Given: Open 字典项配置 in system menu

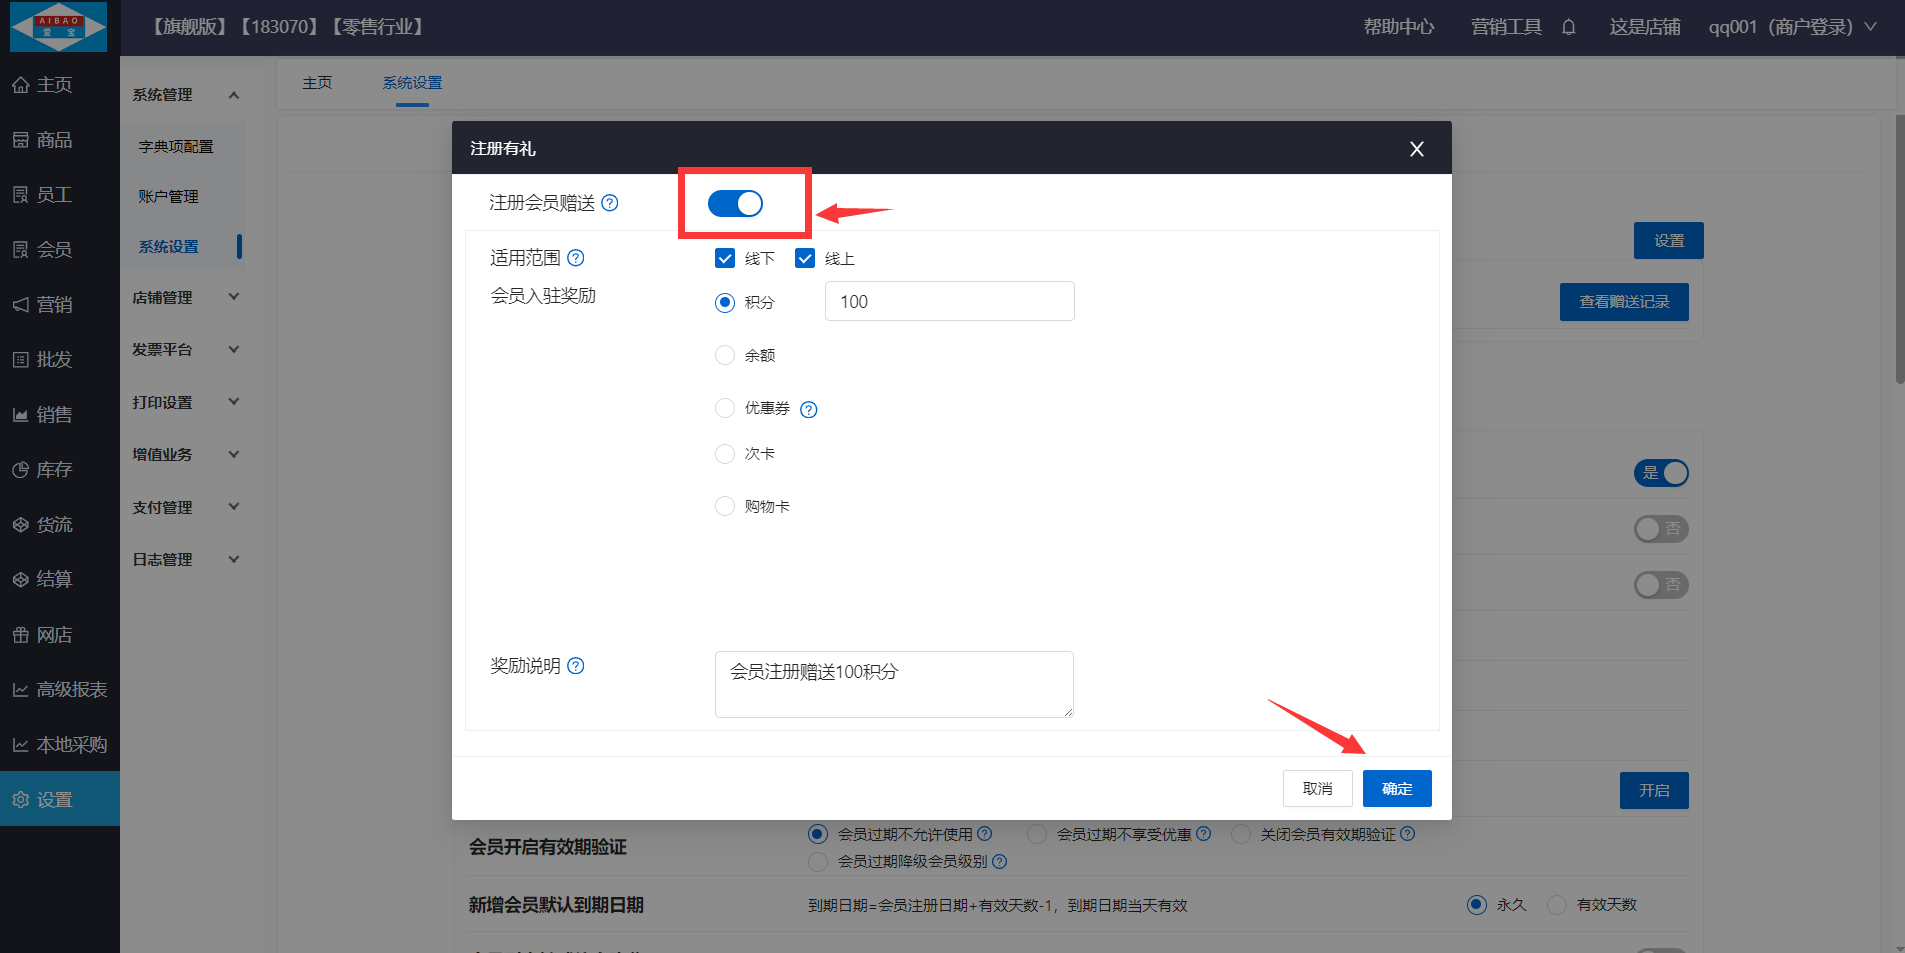Looking at the screenshot, I should click(176, 147).
